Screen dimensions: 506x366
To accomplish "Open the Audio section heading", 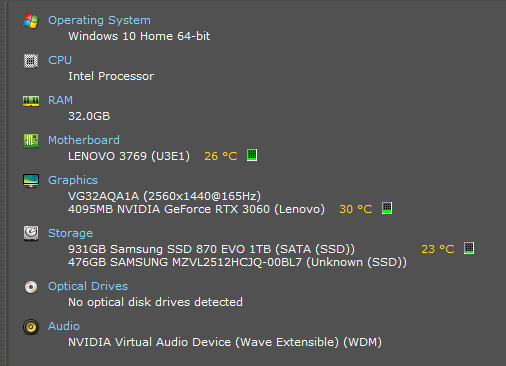I will click(64, 326).
